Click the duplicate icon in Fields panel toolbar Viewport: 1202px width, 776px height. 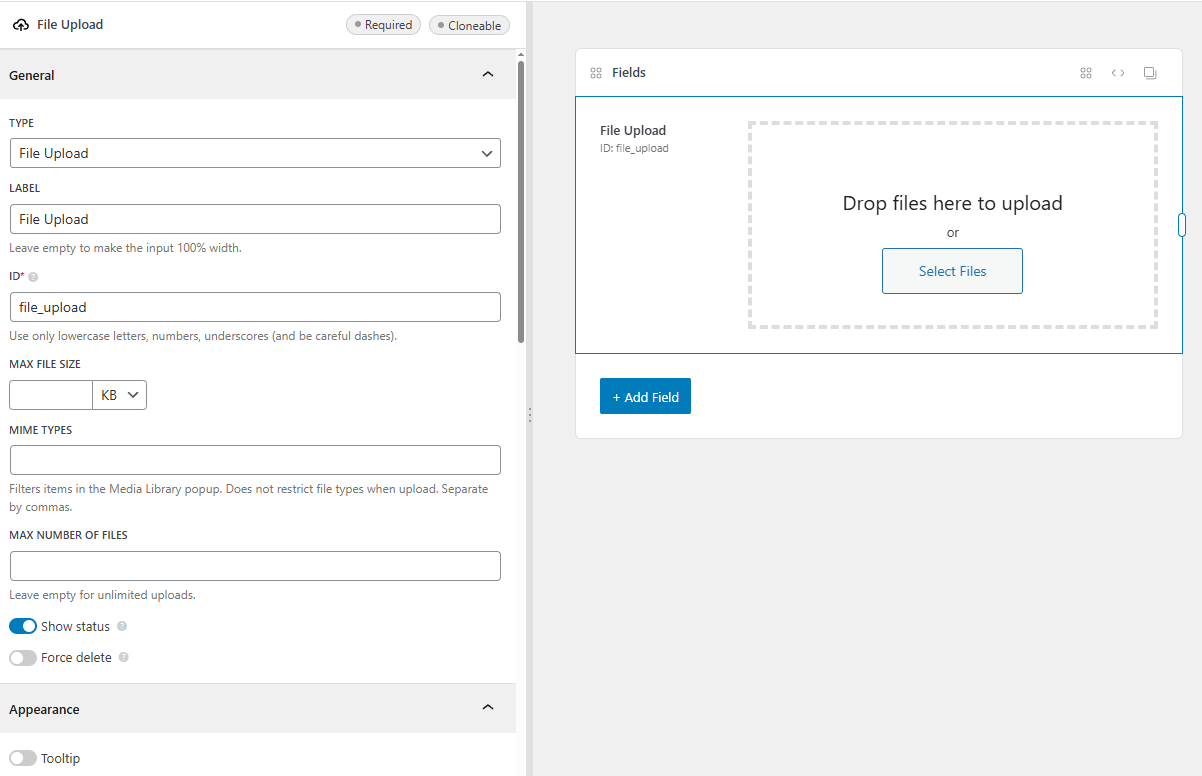pos(1149,72)
